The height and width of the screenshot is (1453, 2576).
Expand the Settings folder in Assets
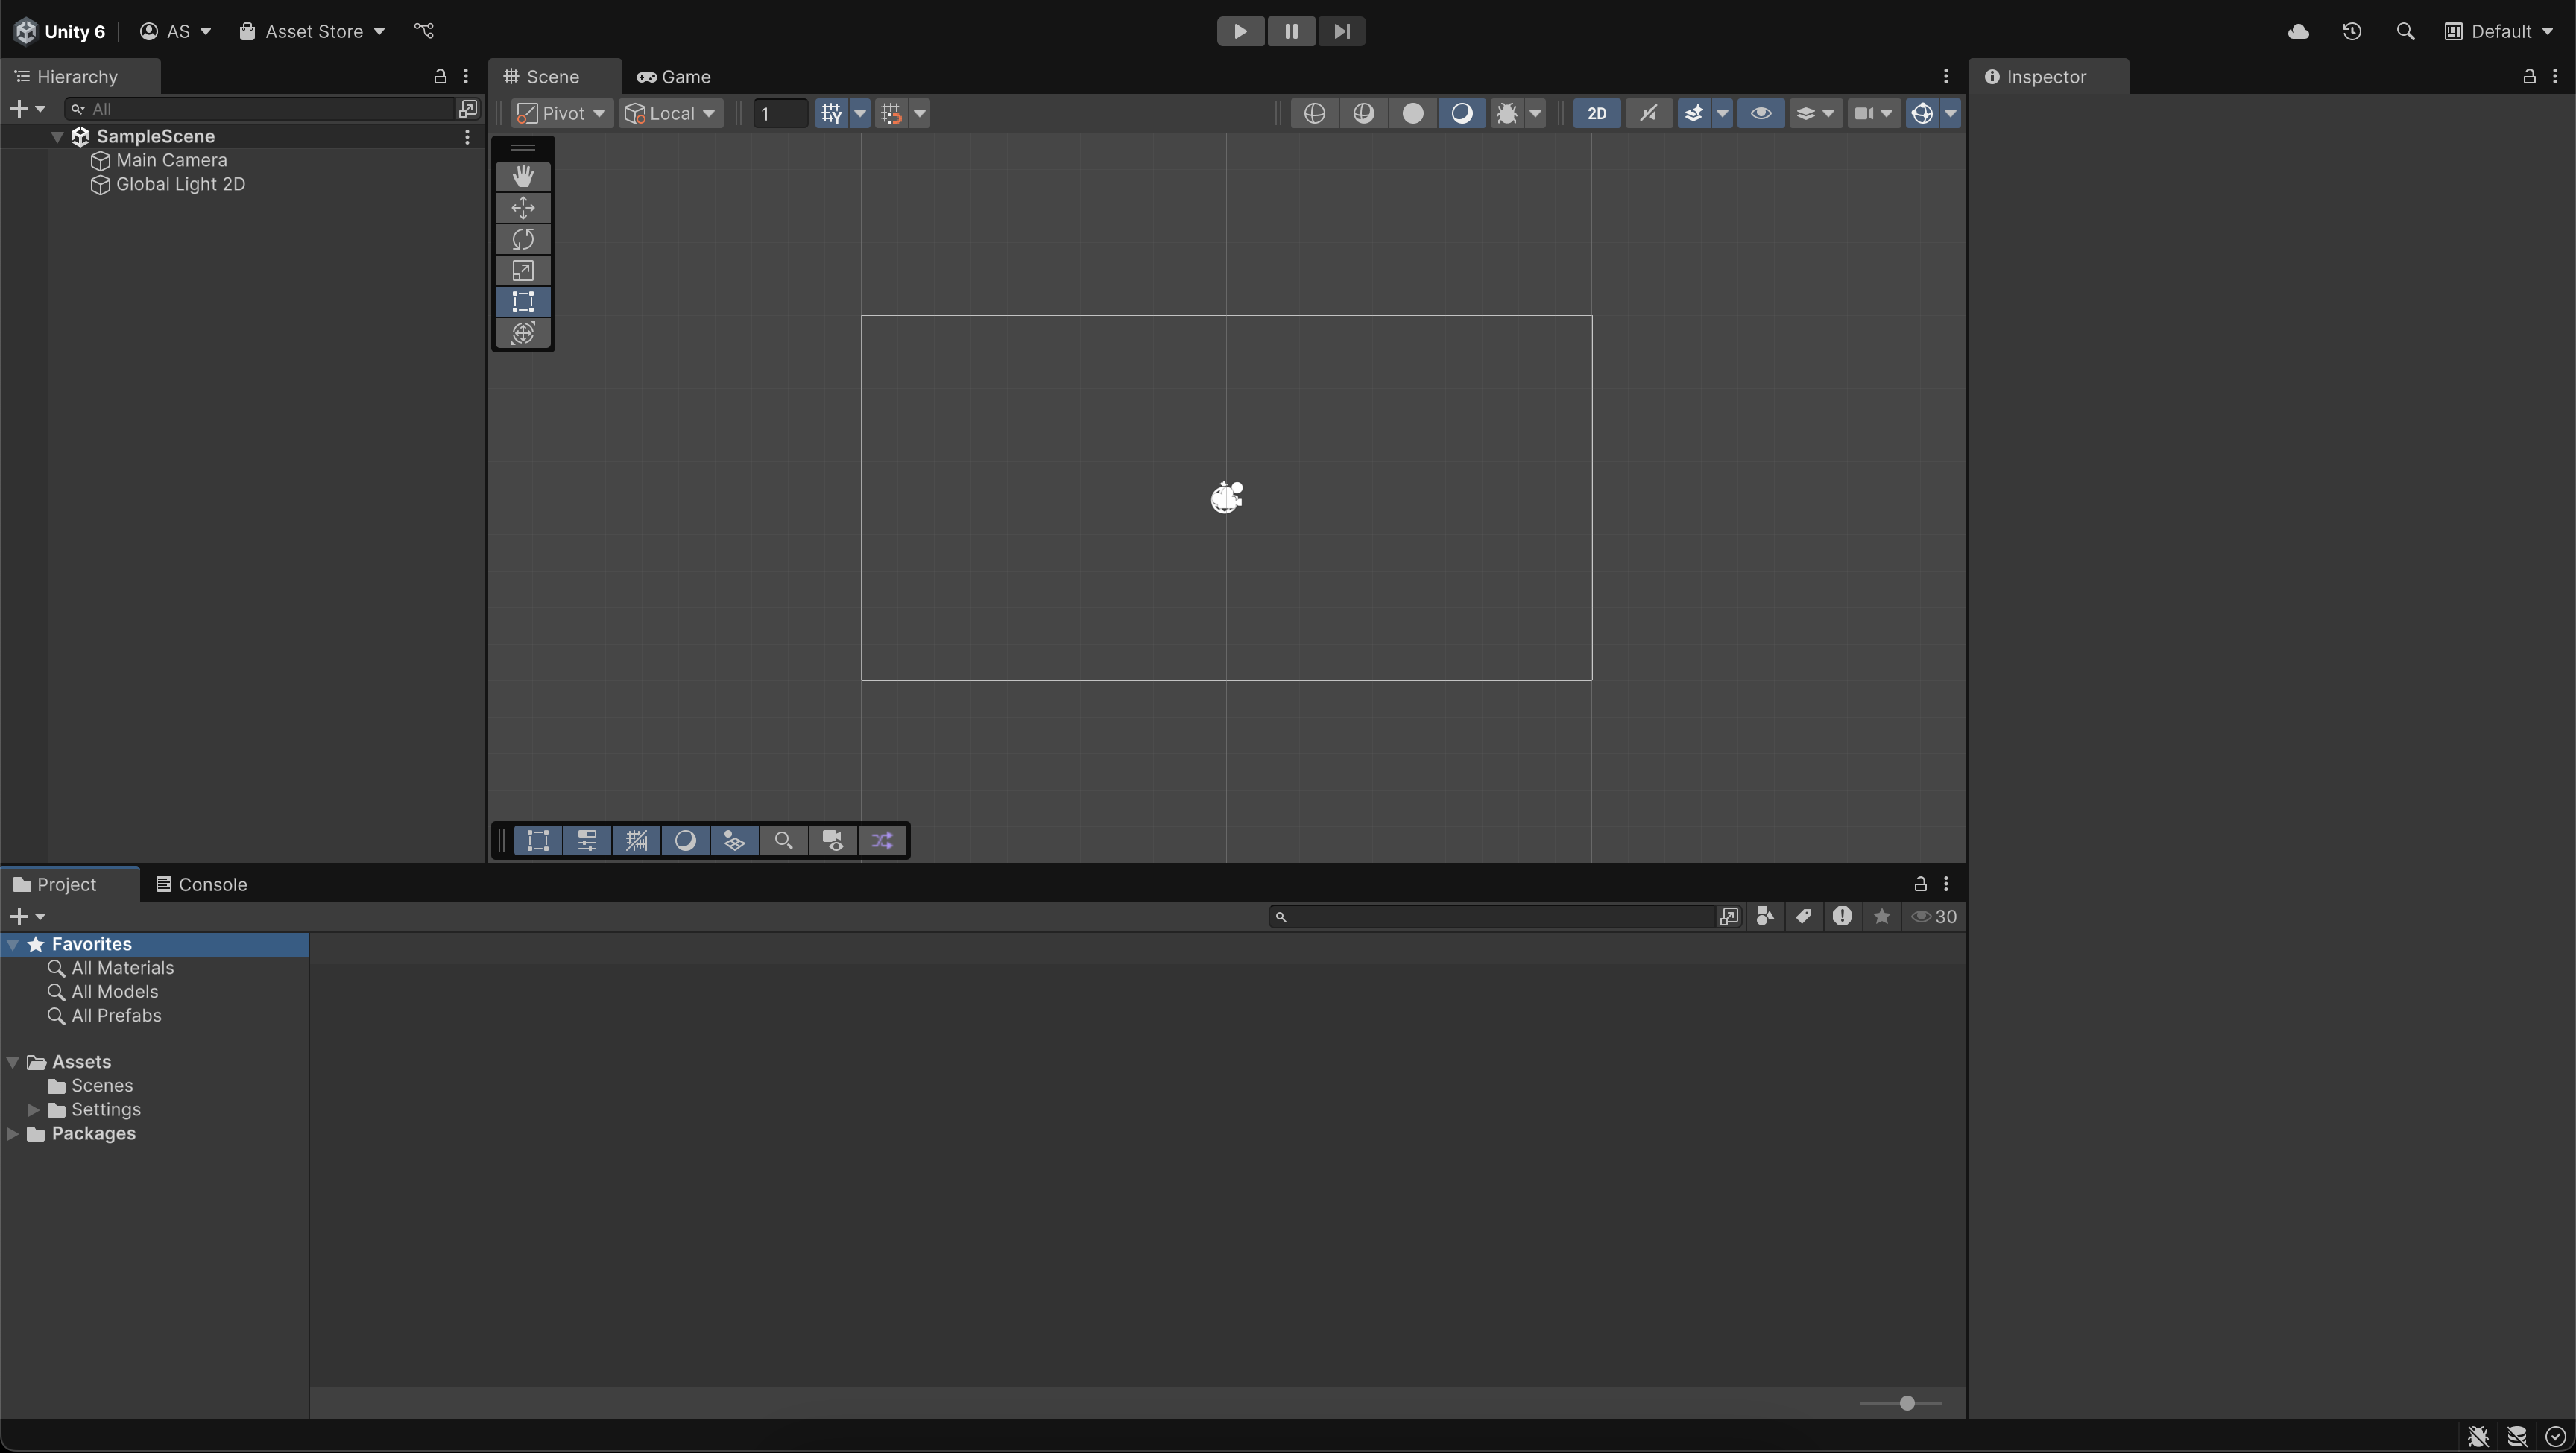pyautogui.click(x=33, y=1109)
